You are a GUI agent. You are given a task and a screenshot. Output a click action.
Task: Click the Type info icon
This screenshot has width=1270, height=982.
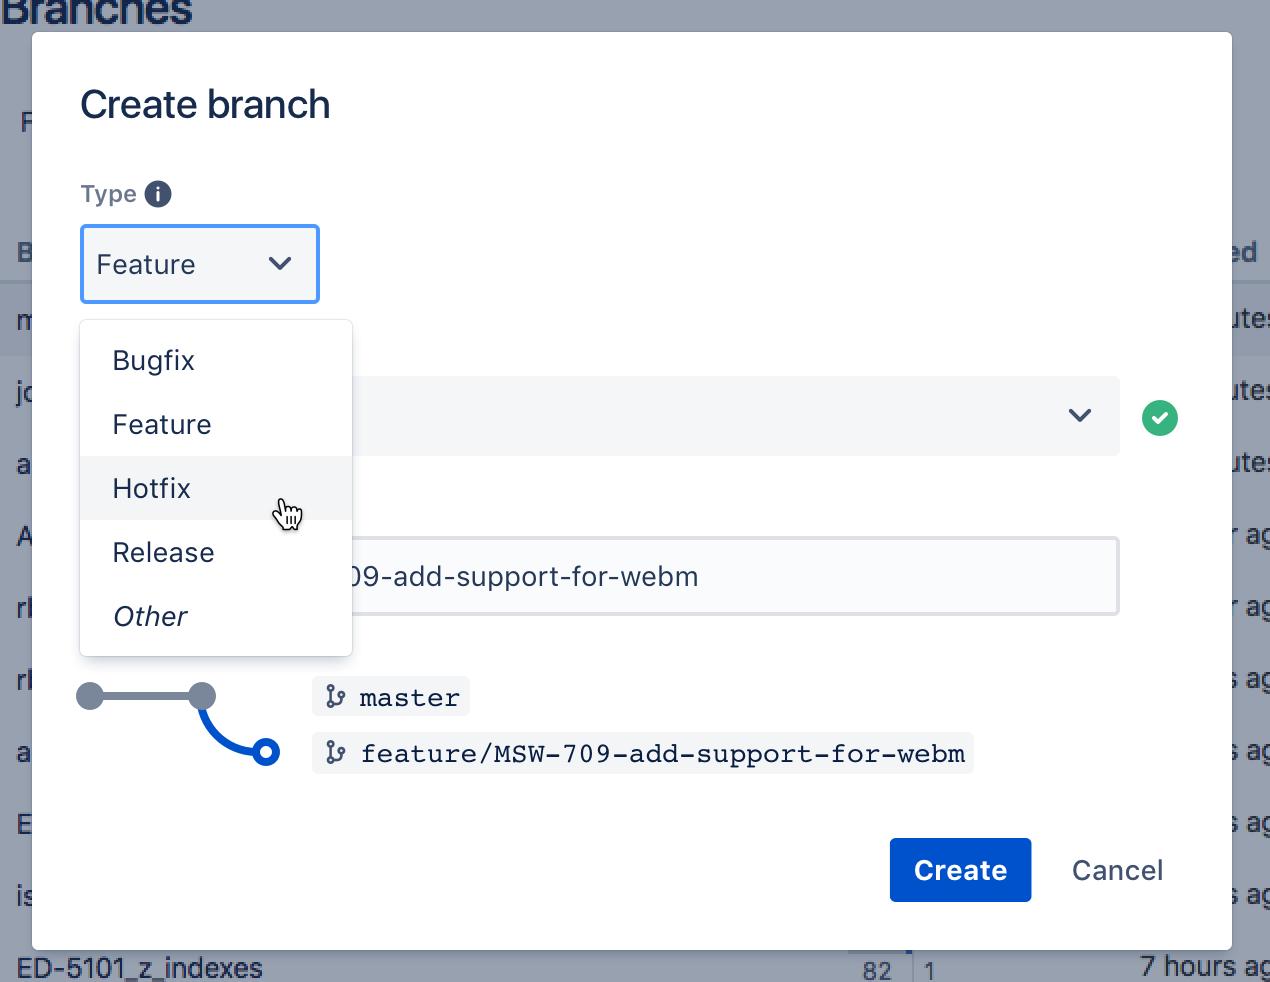[158, 194]
